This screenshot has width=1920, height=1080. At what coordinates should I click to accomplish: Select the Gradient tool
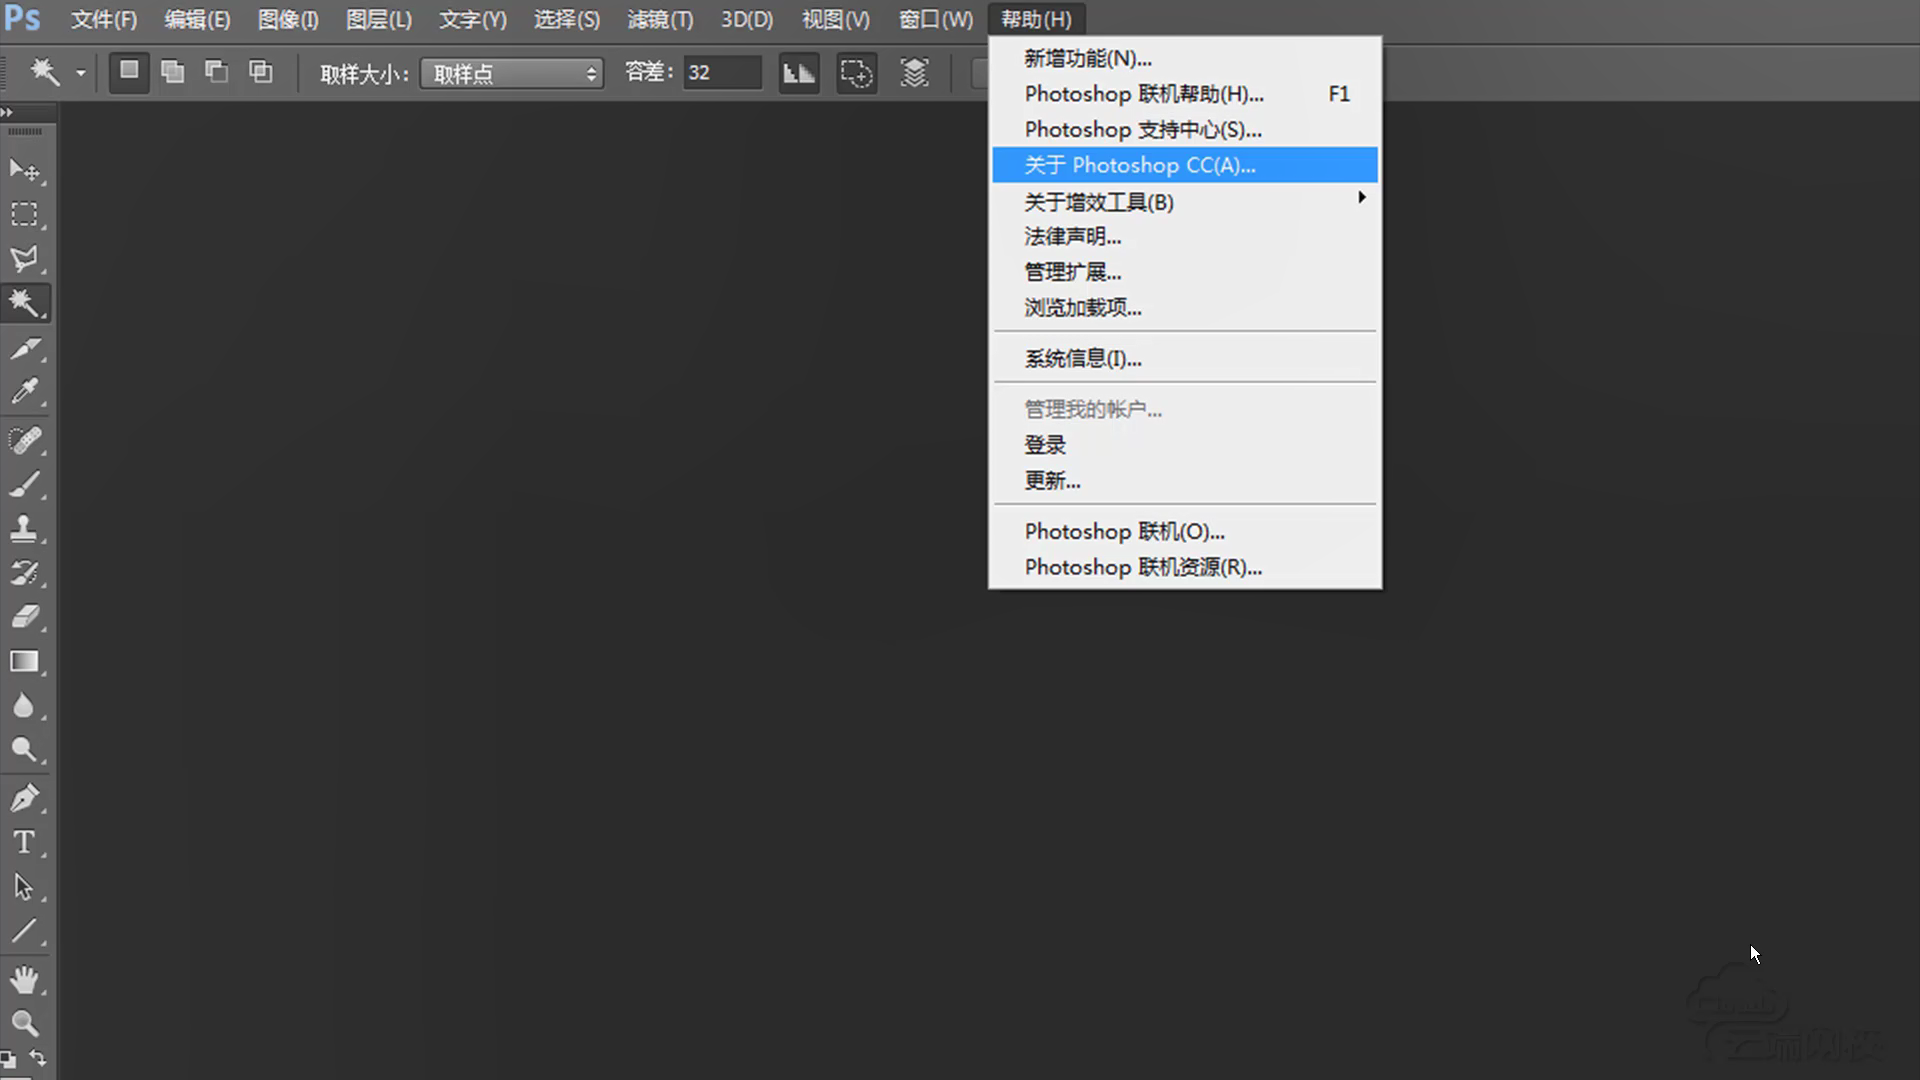pyautogui.click(x=24, y=661)
